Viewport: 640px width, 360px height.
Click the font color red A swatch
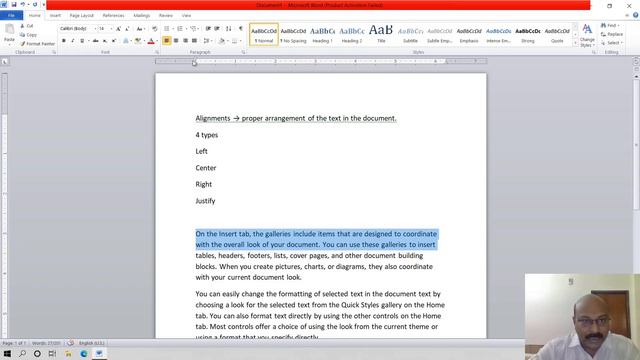tap(151, 41)
